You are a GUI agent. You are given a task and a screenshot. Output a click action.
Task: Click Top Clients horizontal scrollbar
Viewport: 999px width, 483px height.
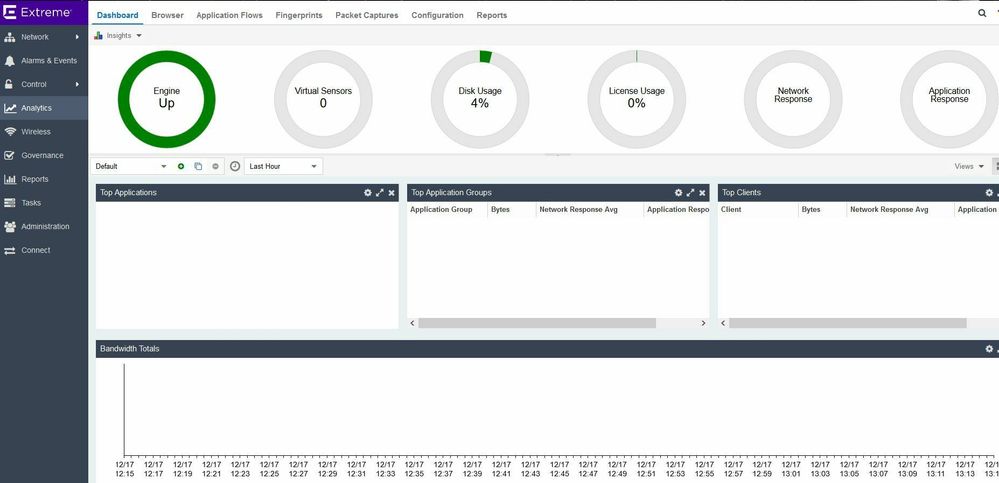pos(848,323)
